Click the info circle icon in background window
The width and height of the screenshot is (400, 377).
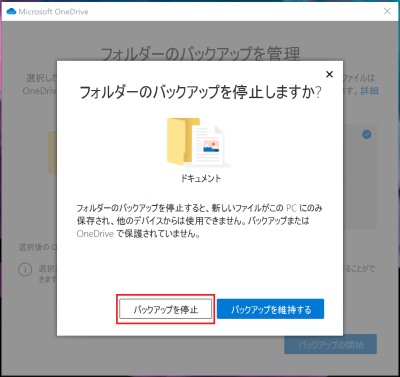(x=25, y=269)
